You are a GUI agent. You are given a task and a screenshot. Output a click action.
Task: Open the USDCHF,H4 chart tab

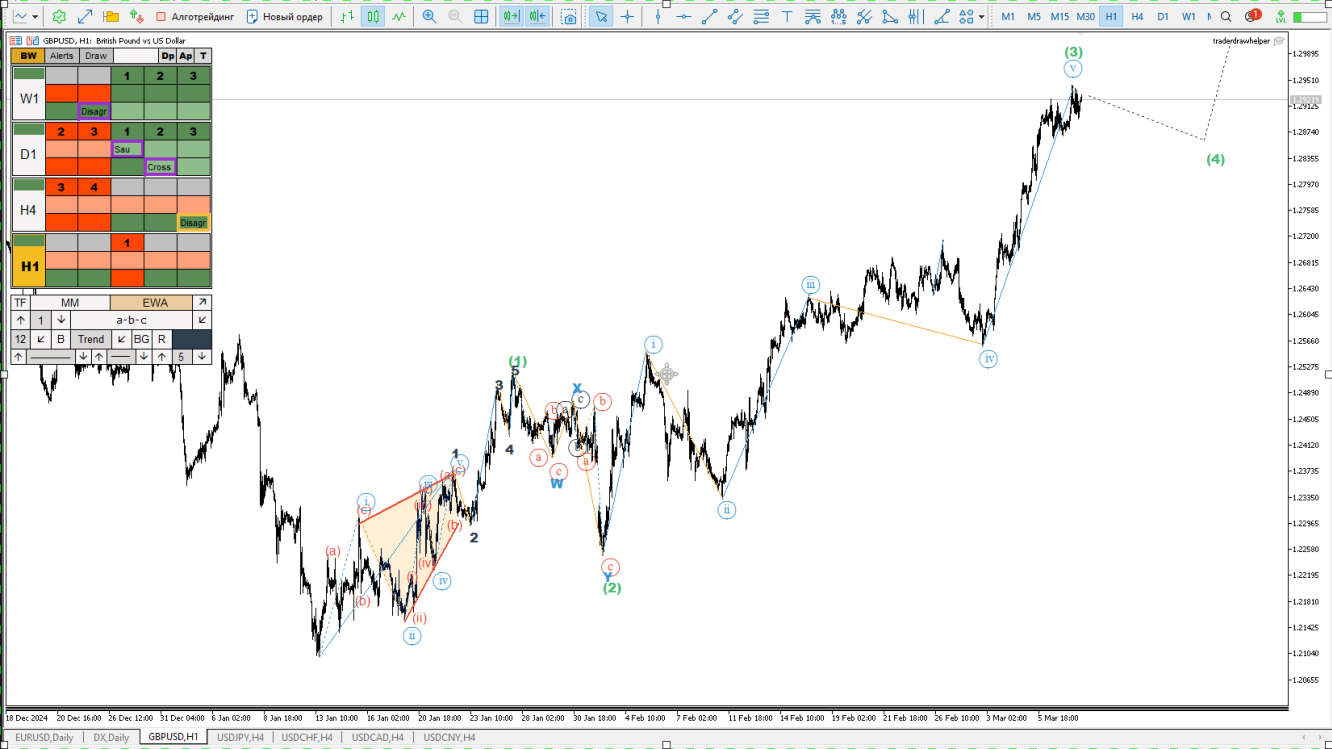[x=307, y=737]
